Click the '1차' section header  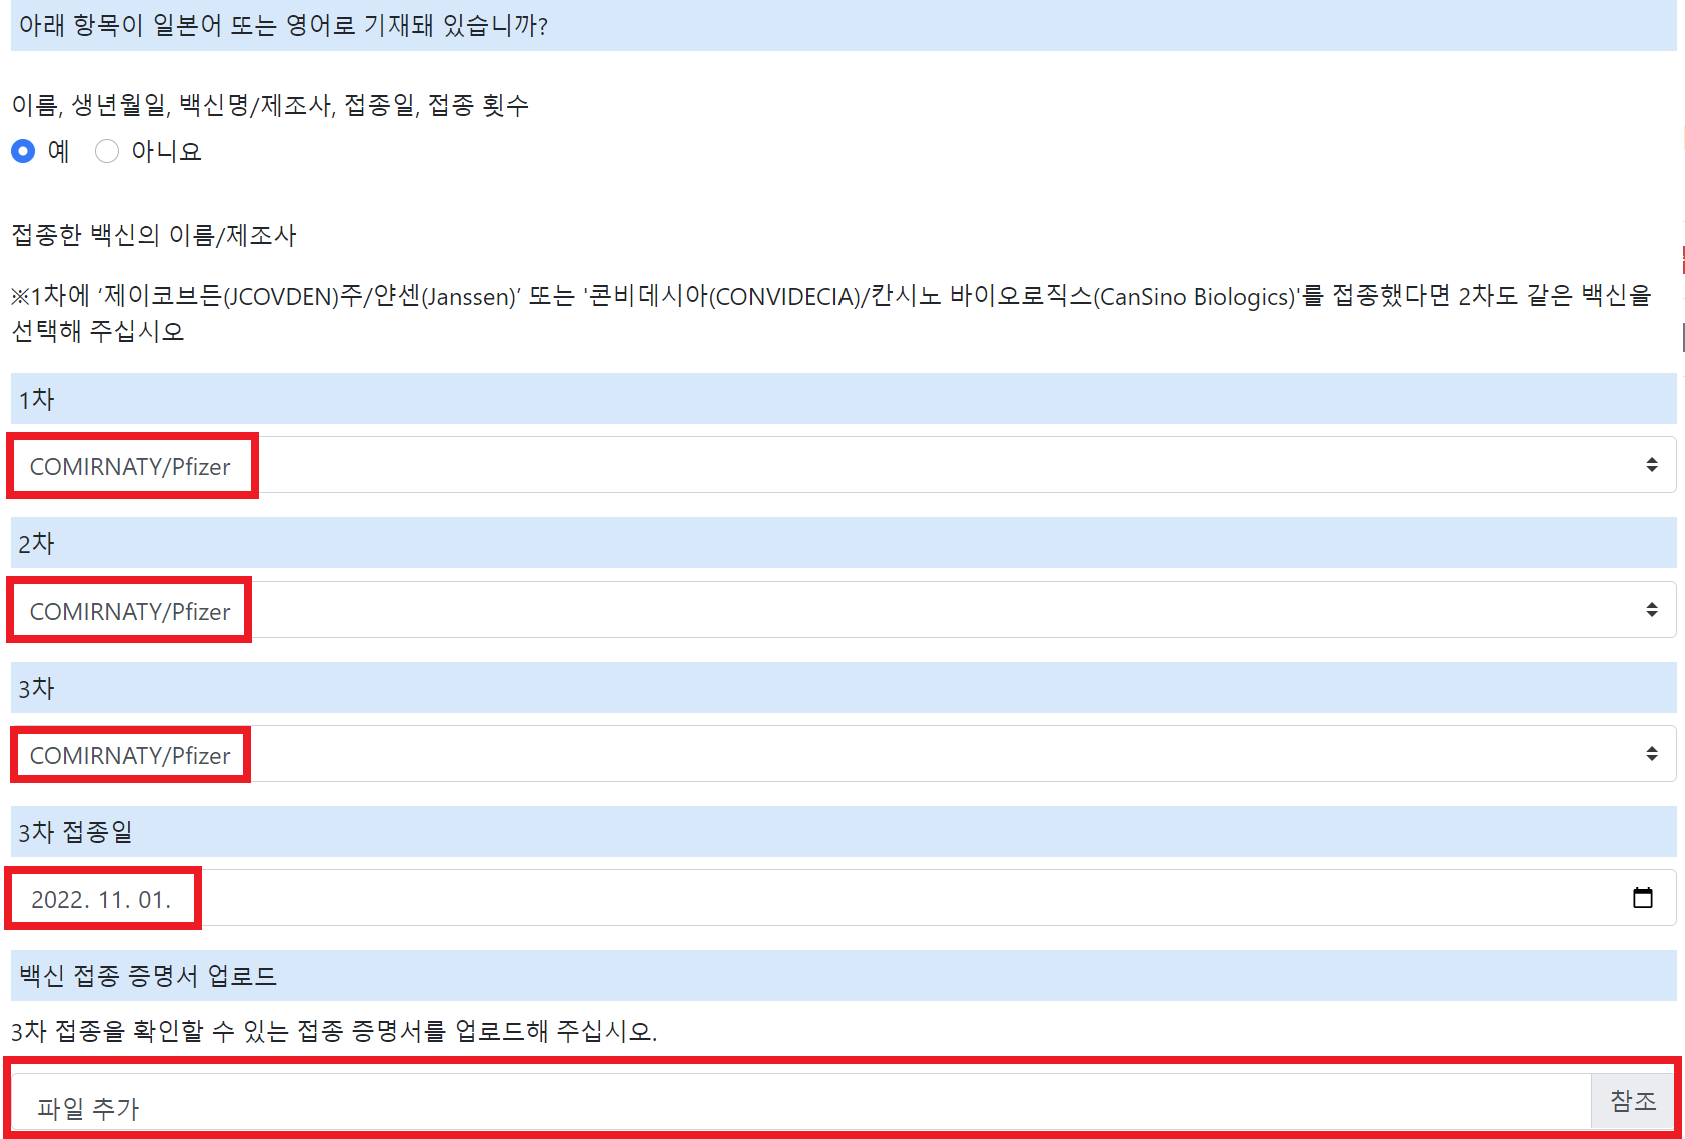tap(843, 399)
